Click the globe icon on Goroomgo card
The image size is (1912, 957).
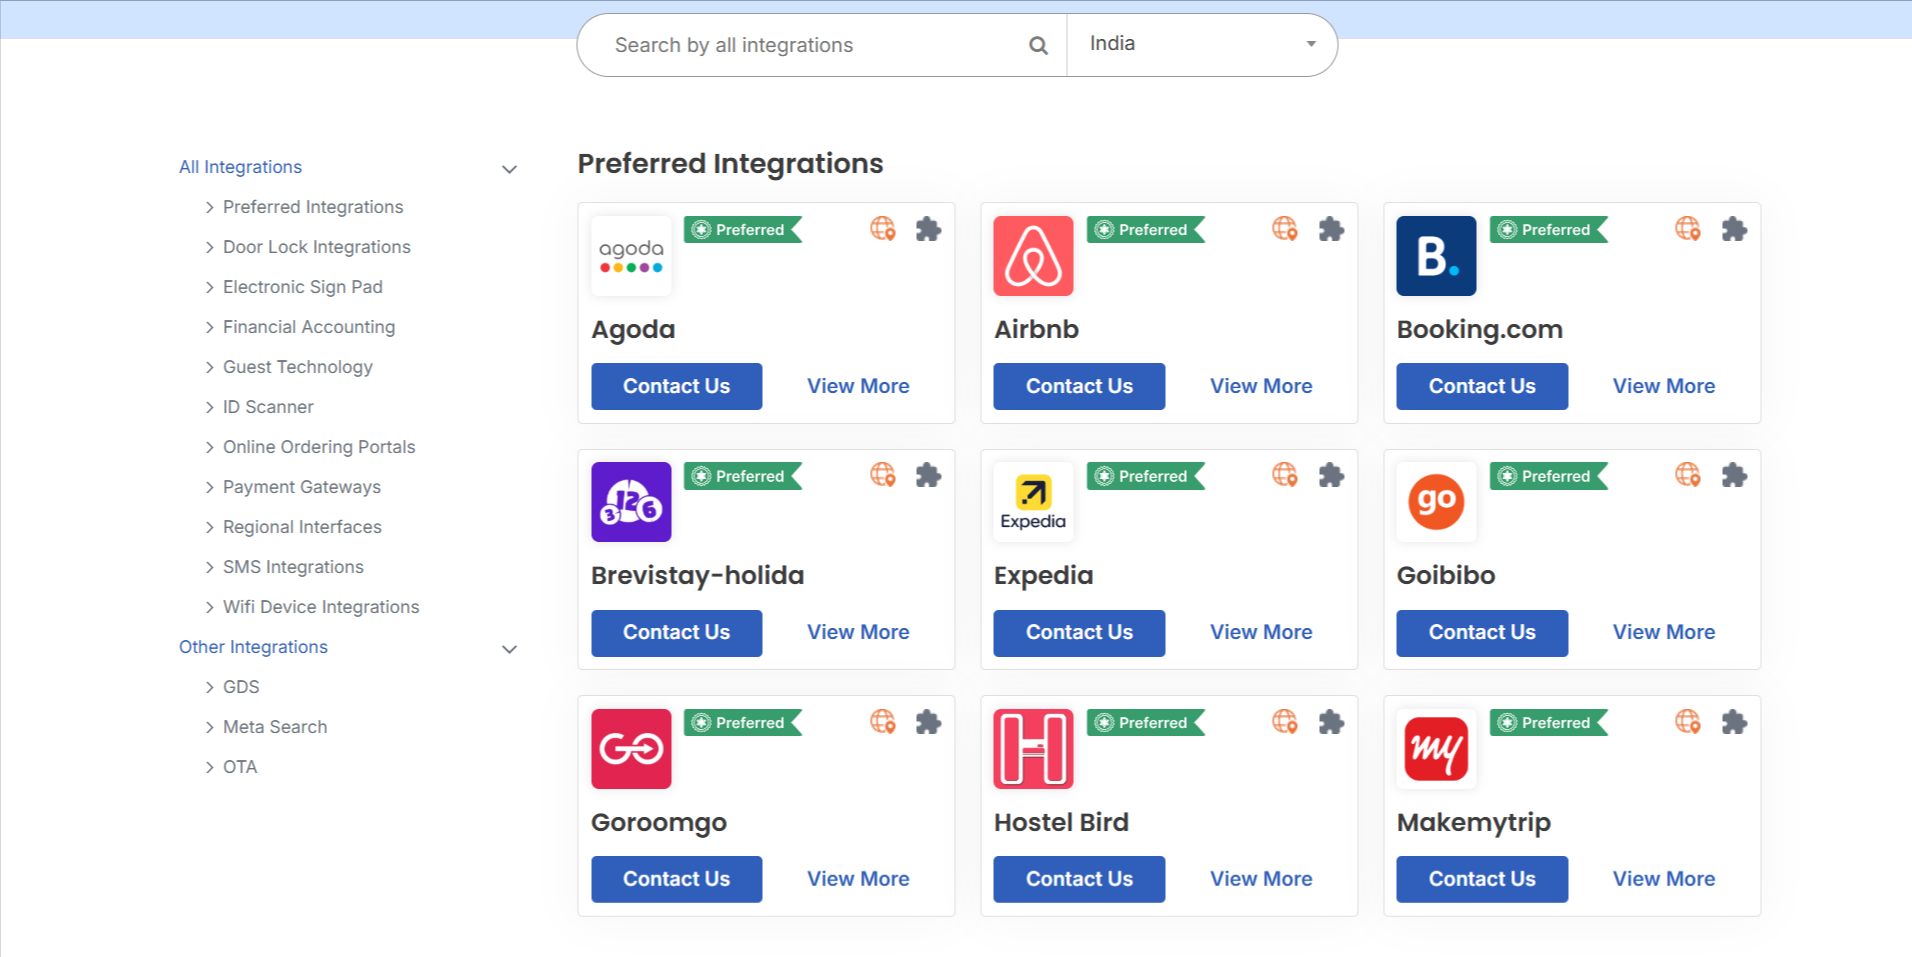pyautogui.click(x=883, y=722)
